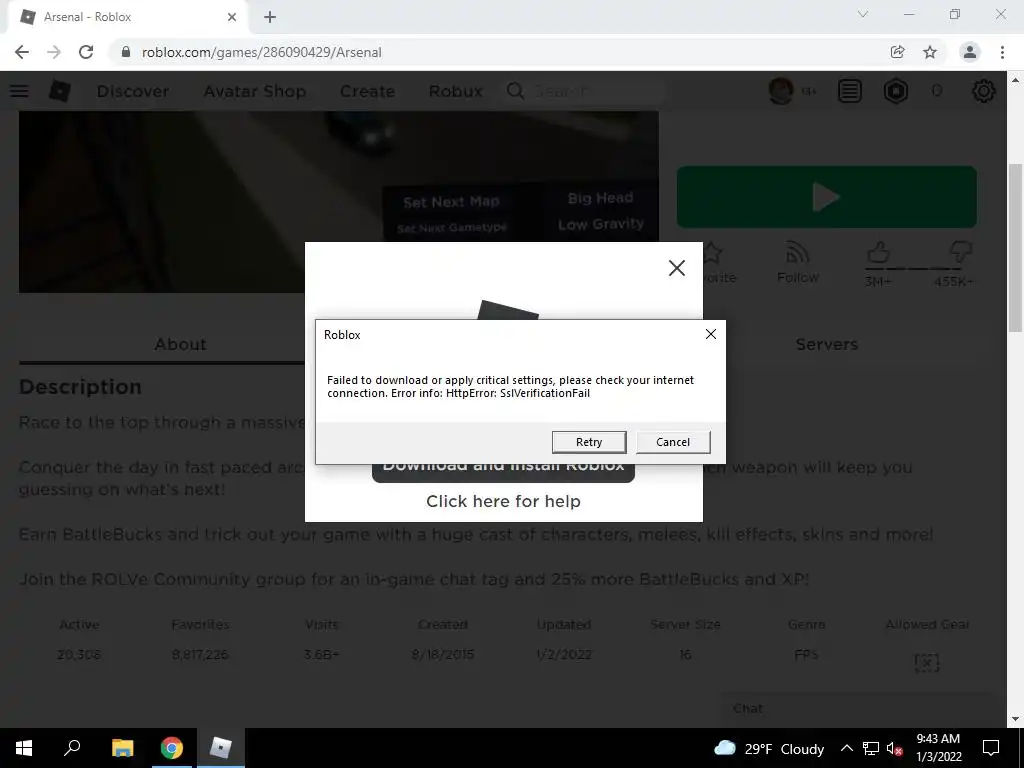Select the Arsenal - Roblox browser tab
Image resolution: width=1024 pixels, height=768 pixels.
(x=127, y=17)
